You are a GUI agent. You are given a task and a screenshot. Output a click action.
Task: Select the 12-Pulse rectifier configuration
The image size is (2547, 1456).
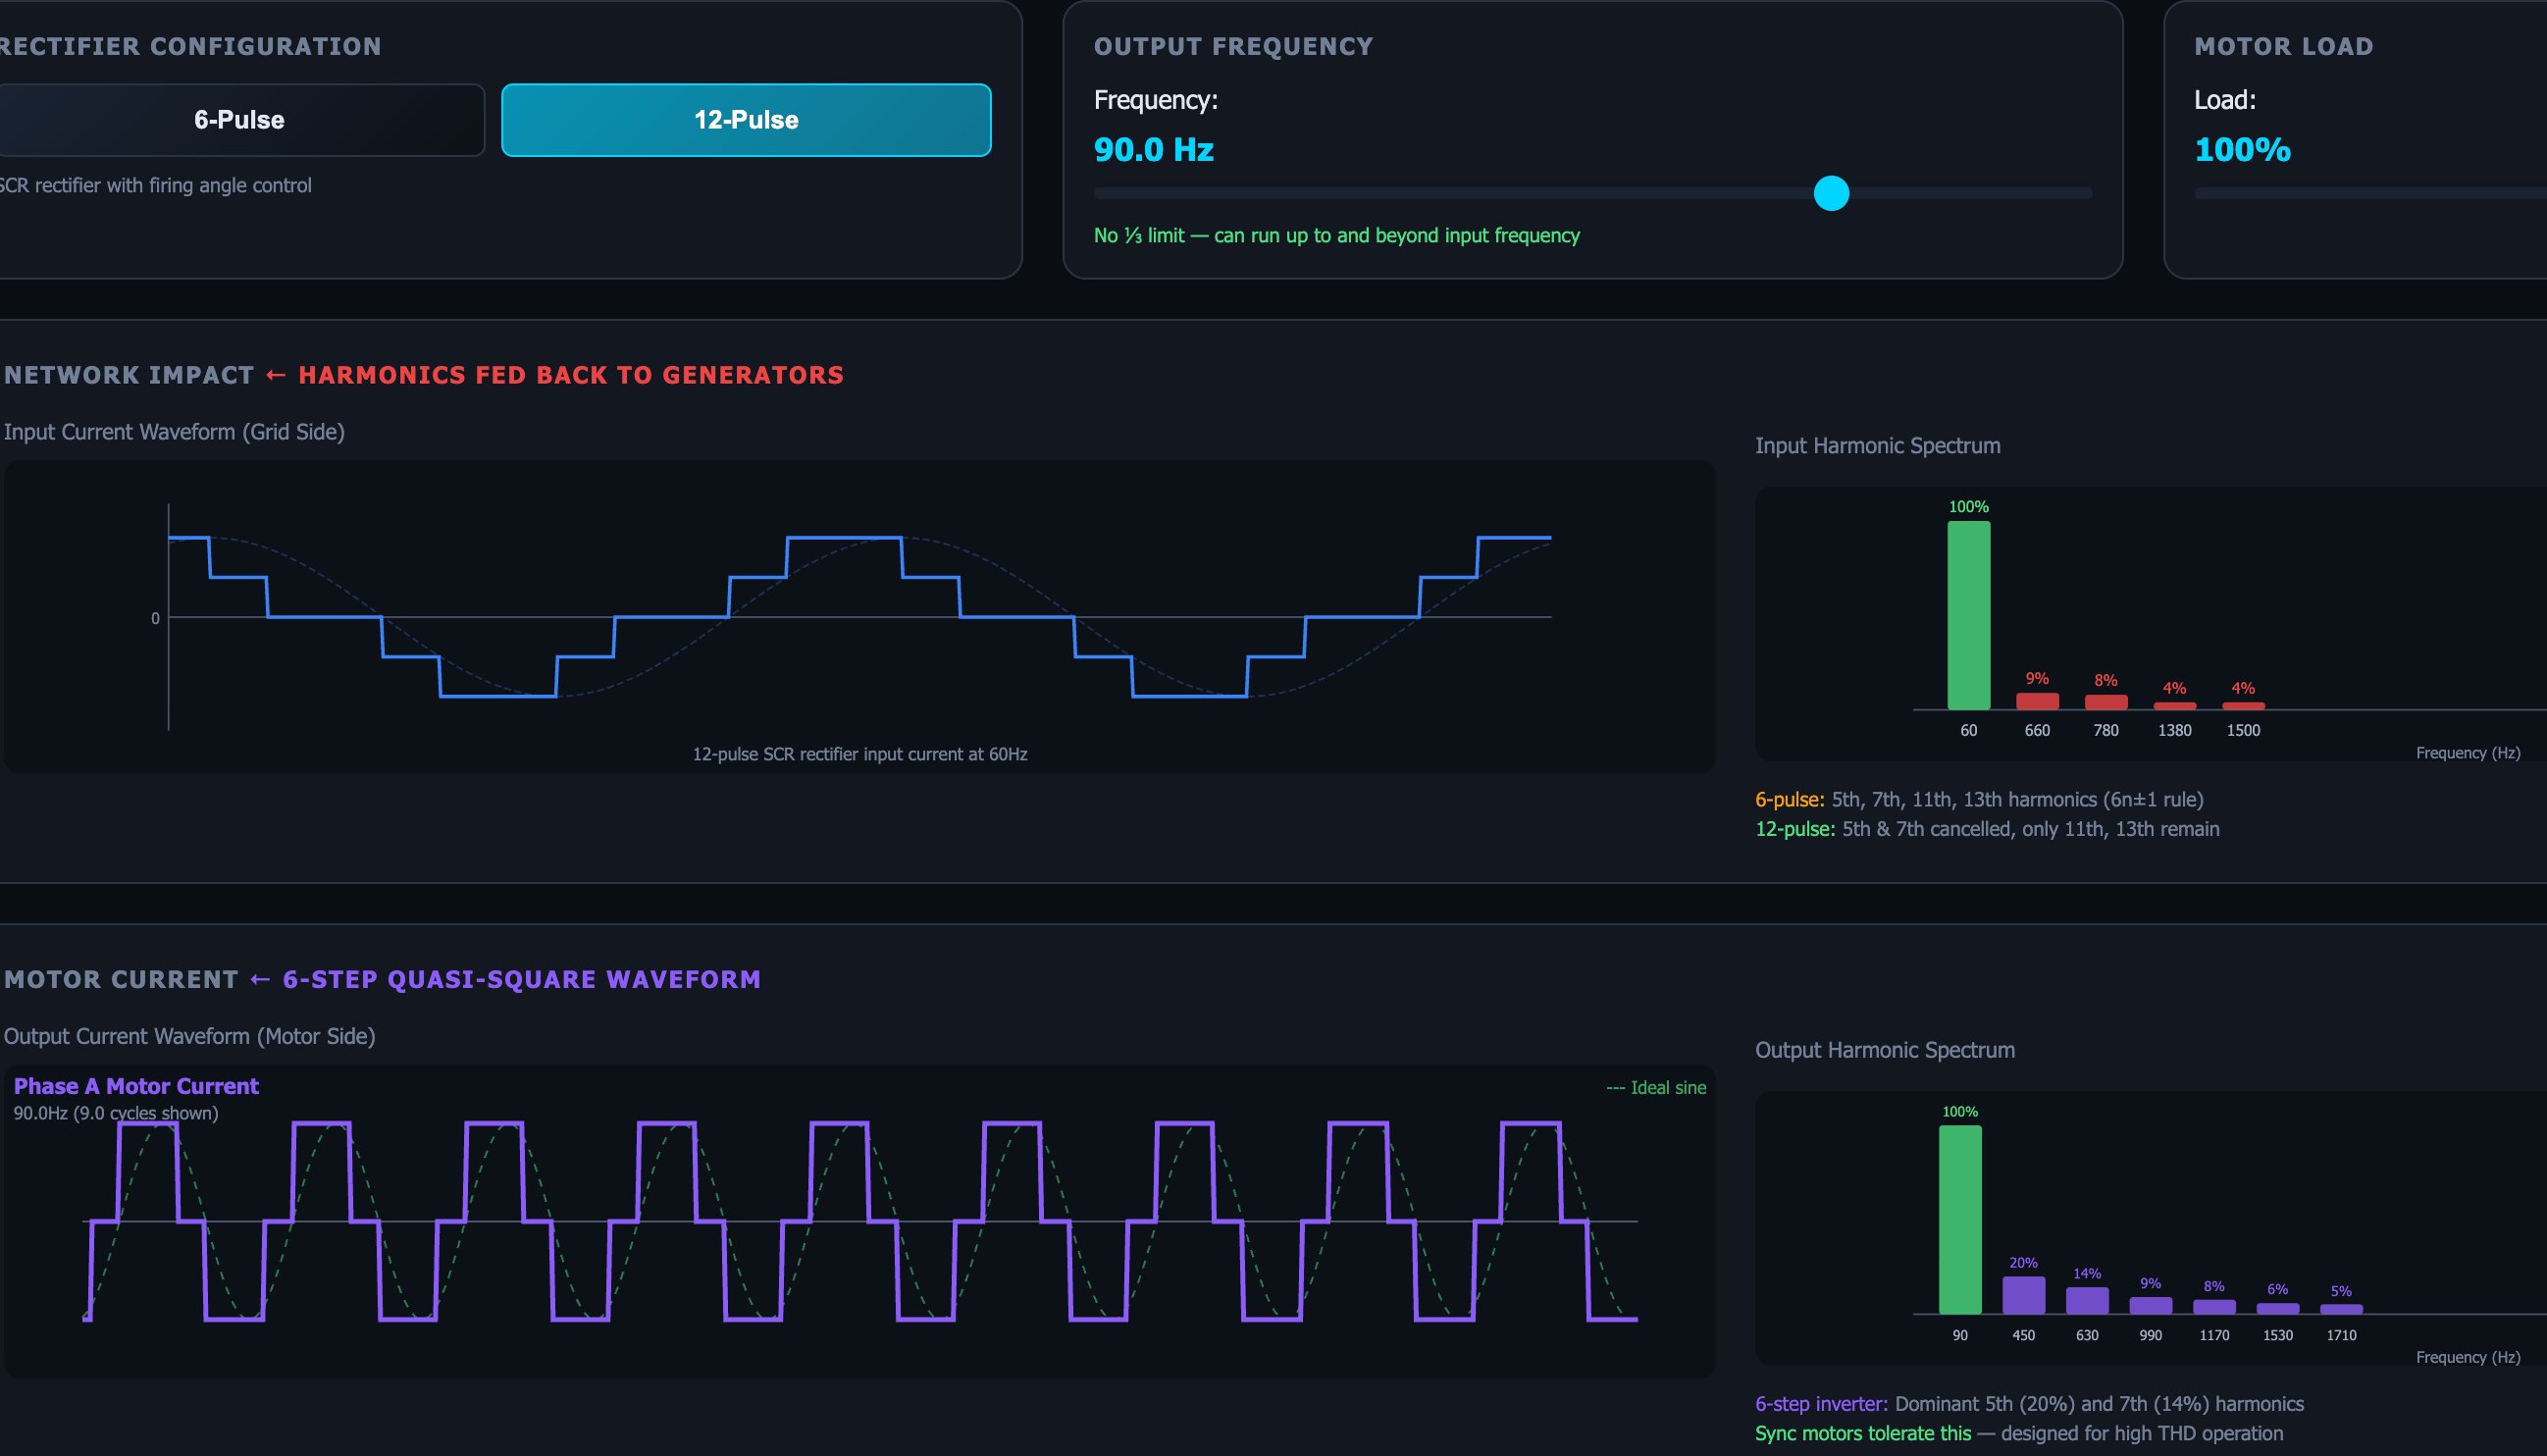tap(745, 119)
